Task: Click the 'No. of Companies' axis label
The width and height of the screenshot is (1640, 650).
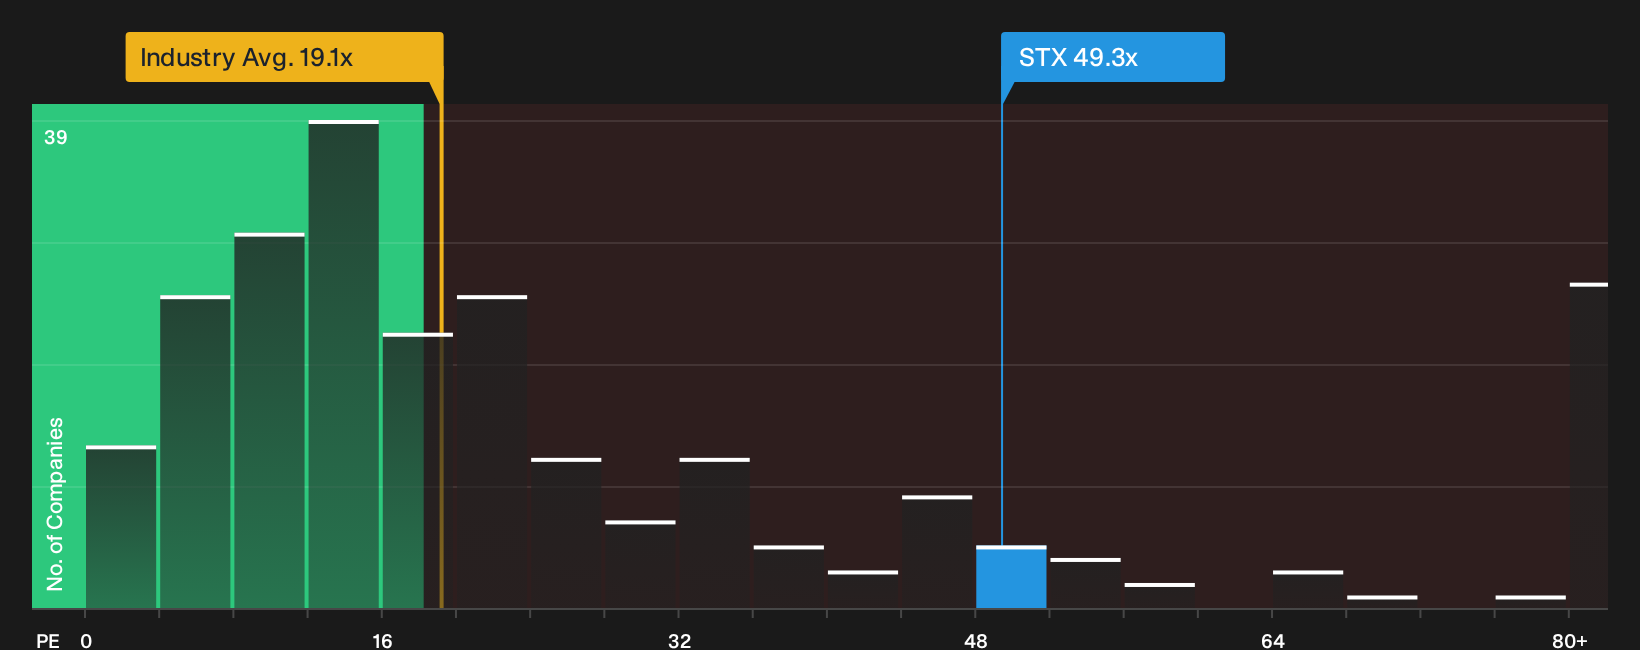Action: click(55, 504)
